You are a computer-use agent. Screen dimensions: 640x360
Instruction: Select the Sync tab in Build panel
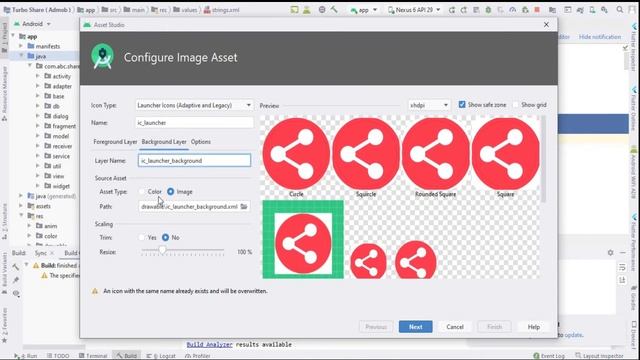pyautogui.click(x=41, y=253)
